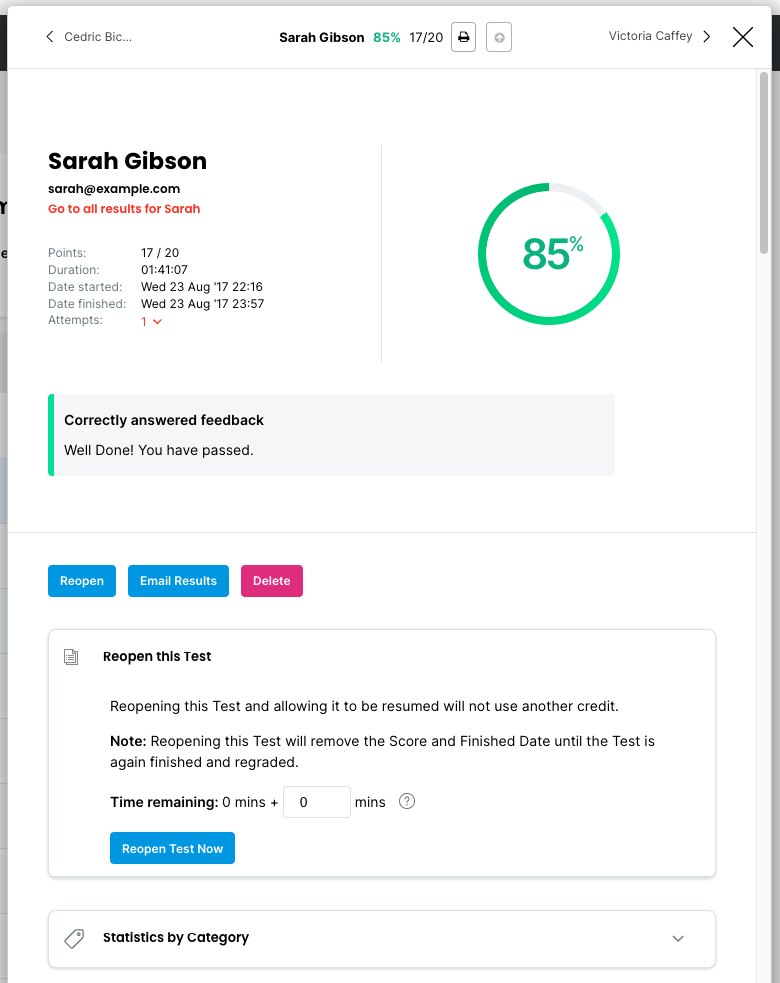Click the pink Delete button
Screen dimensions: 780x983
[x=271, y=581]
